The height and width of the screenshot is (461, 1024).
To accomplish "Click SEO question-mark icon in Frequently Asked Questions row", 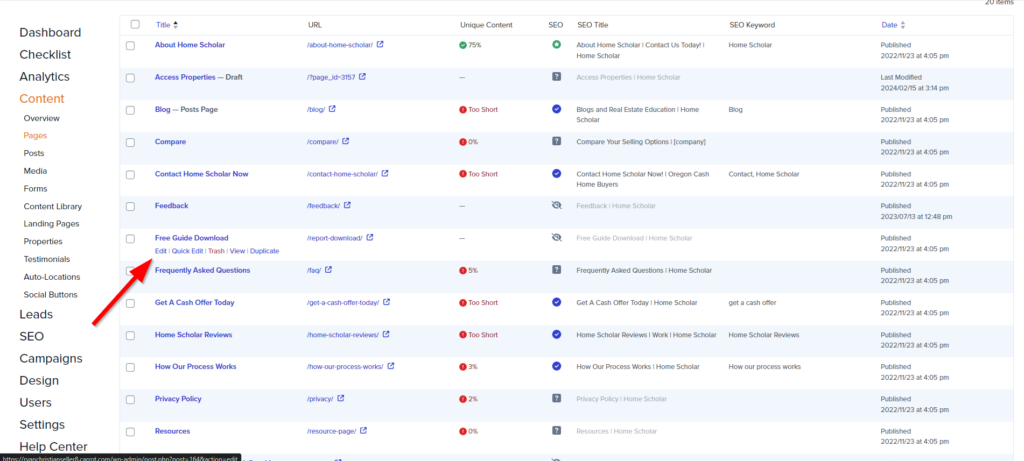I will (x=556, y=270).
